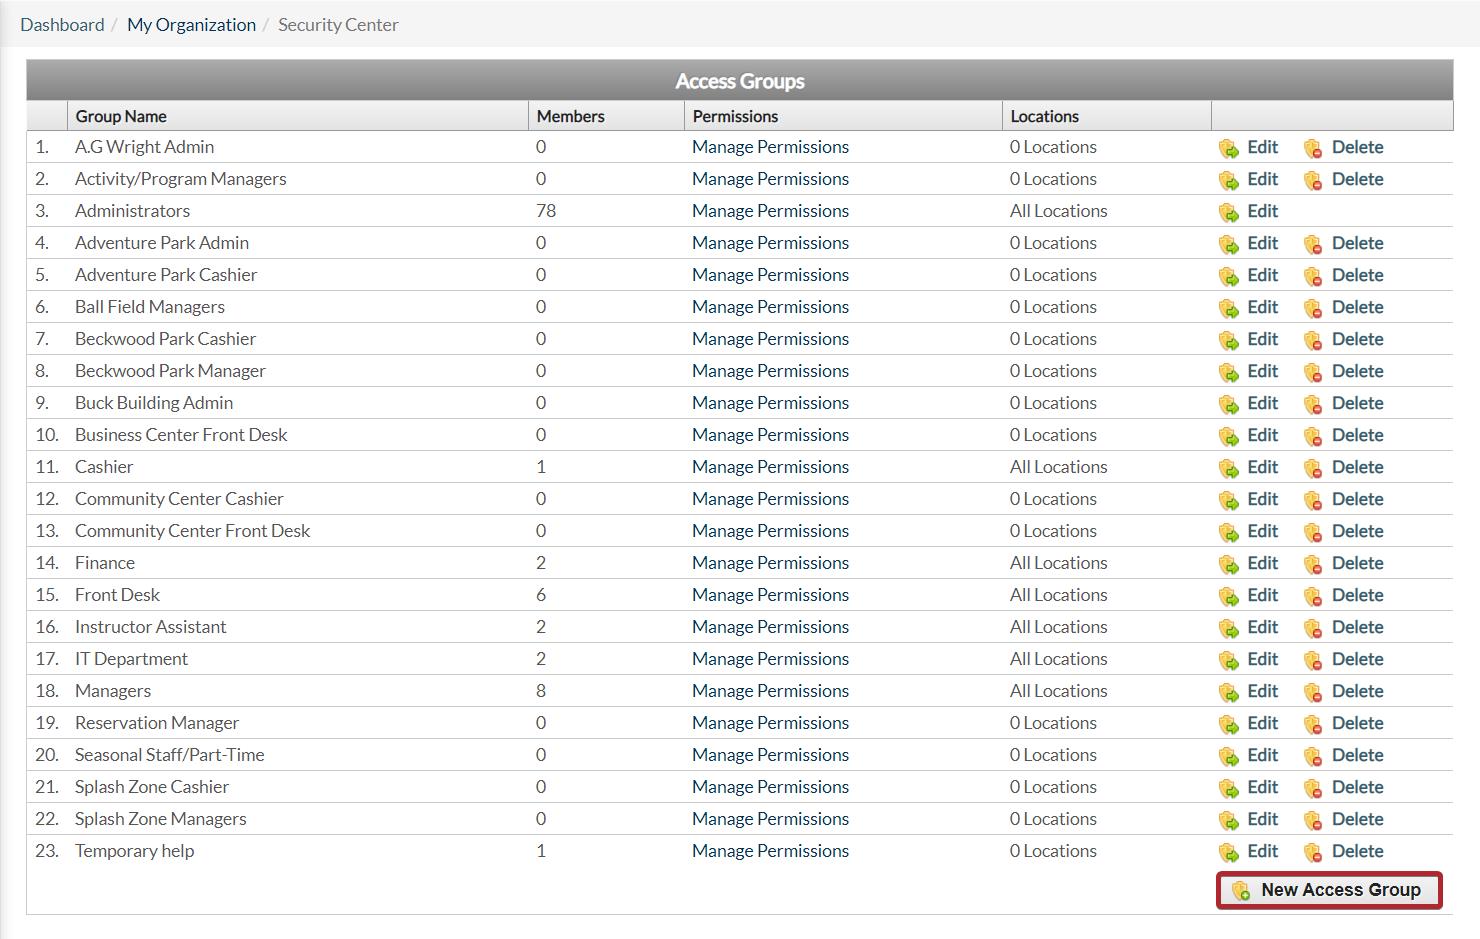Click the delete icon for Ball Field Managers
Viewport: 1480px width, 939px height.
click(1313, 309)
